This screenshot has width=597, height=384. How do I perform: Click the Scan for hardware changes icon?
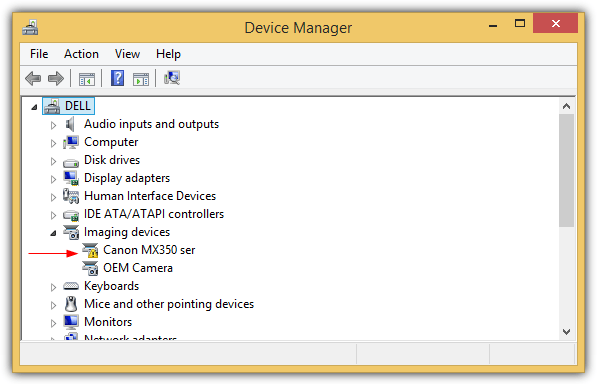pyautogui.click(x=172, y=78)
